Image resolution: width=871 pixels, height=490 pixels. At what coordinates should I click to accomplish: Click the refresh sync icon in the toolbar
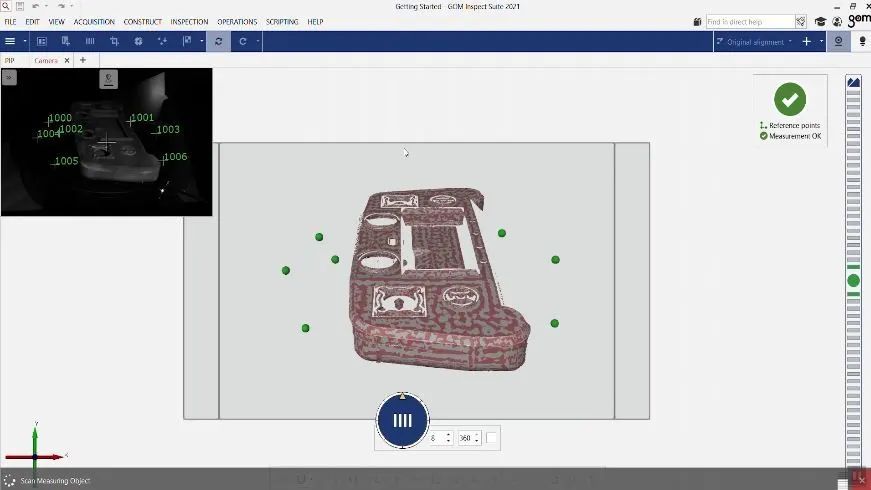point(218,41)
